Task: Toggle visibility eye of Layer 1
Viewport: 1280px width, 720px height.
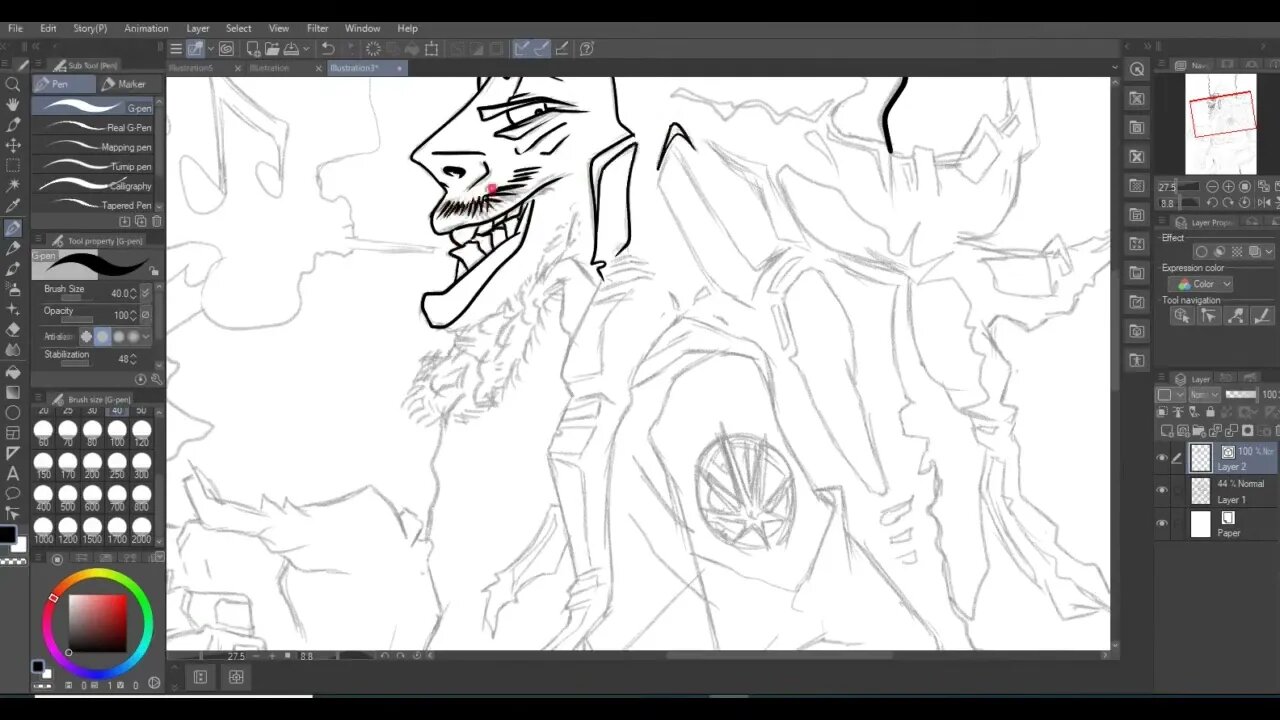Action: coord(1162,491)
